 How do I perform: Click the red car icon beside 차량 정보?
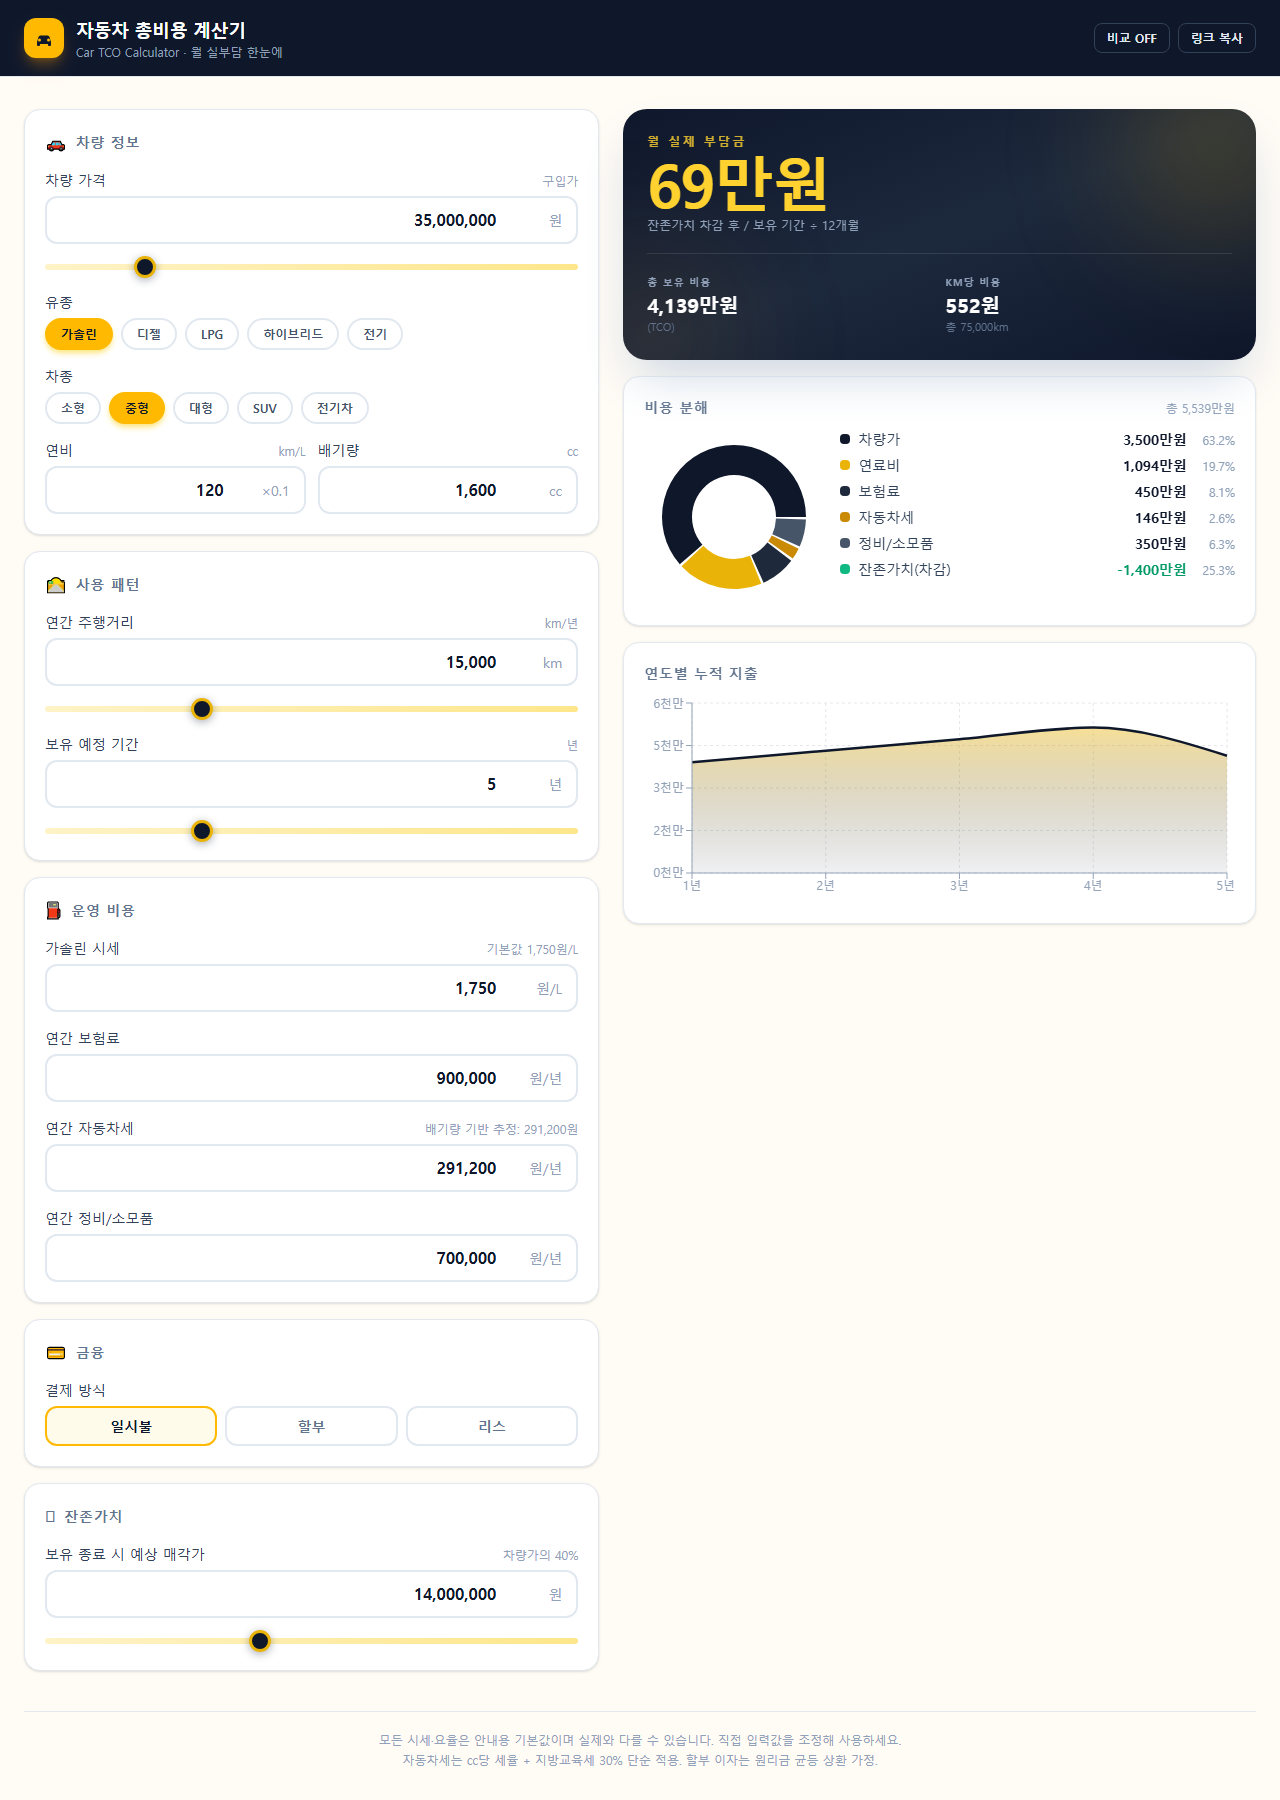coord(56,143)
